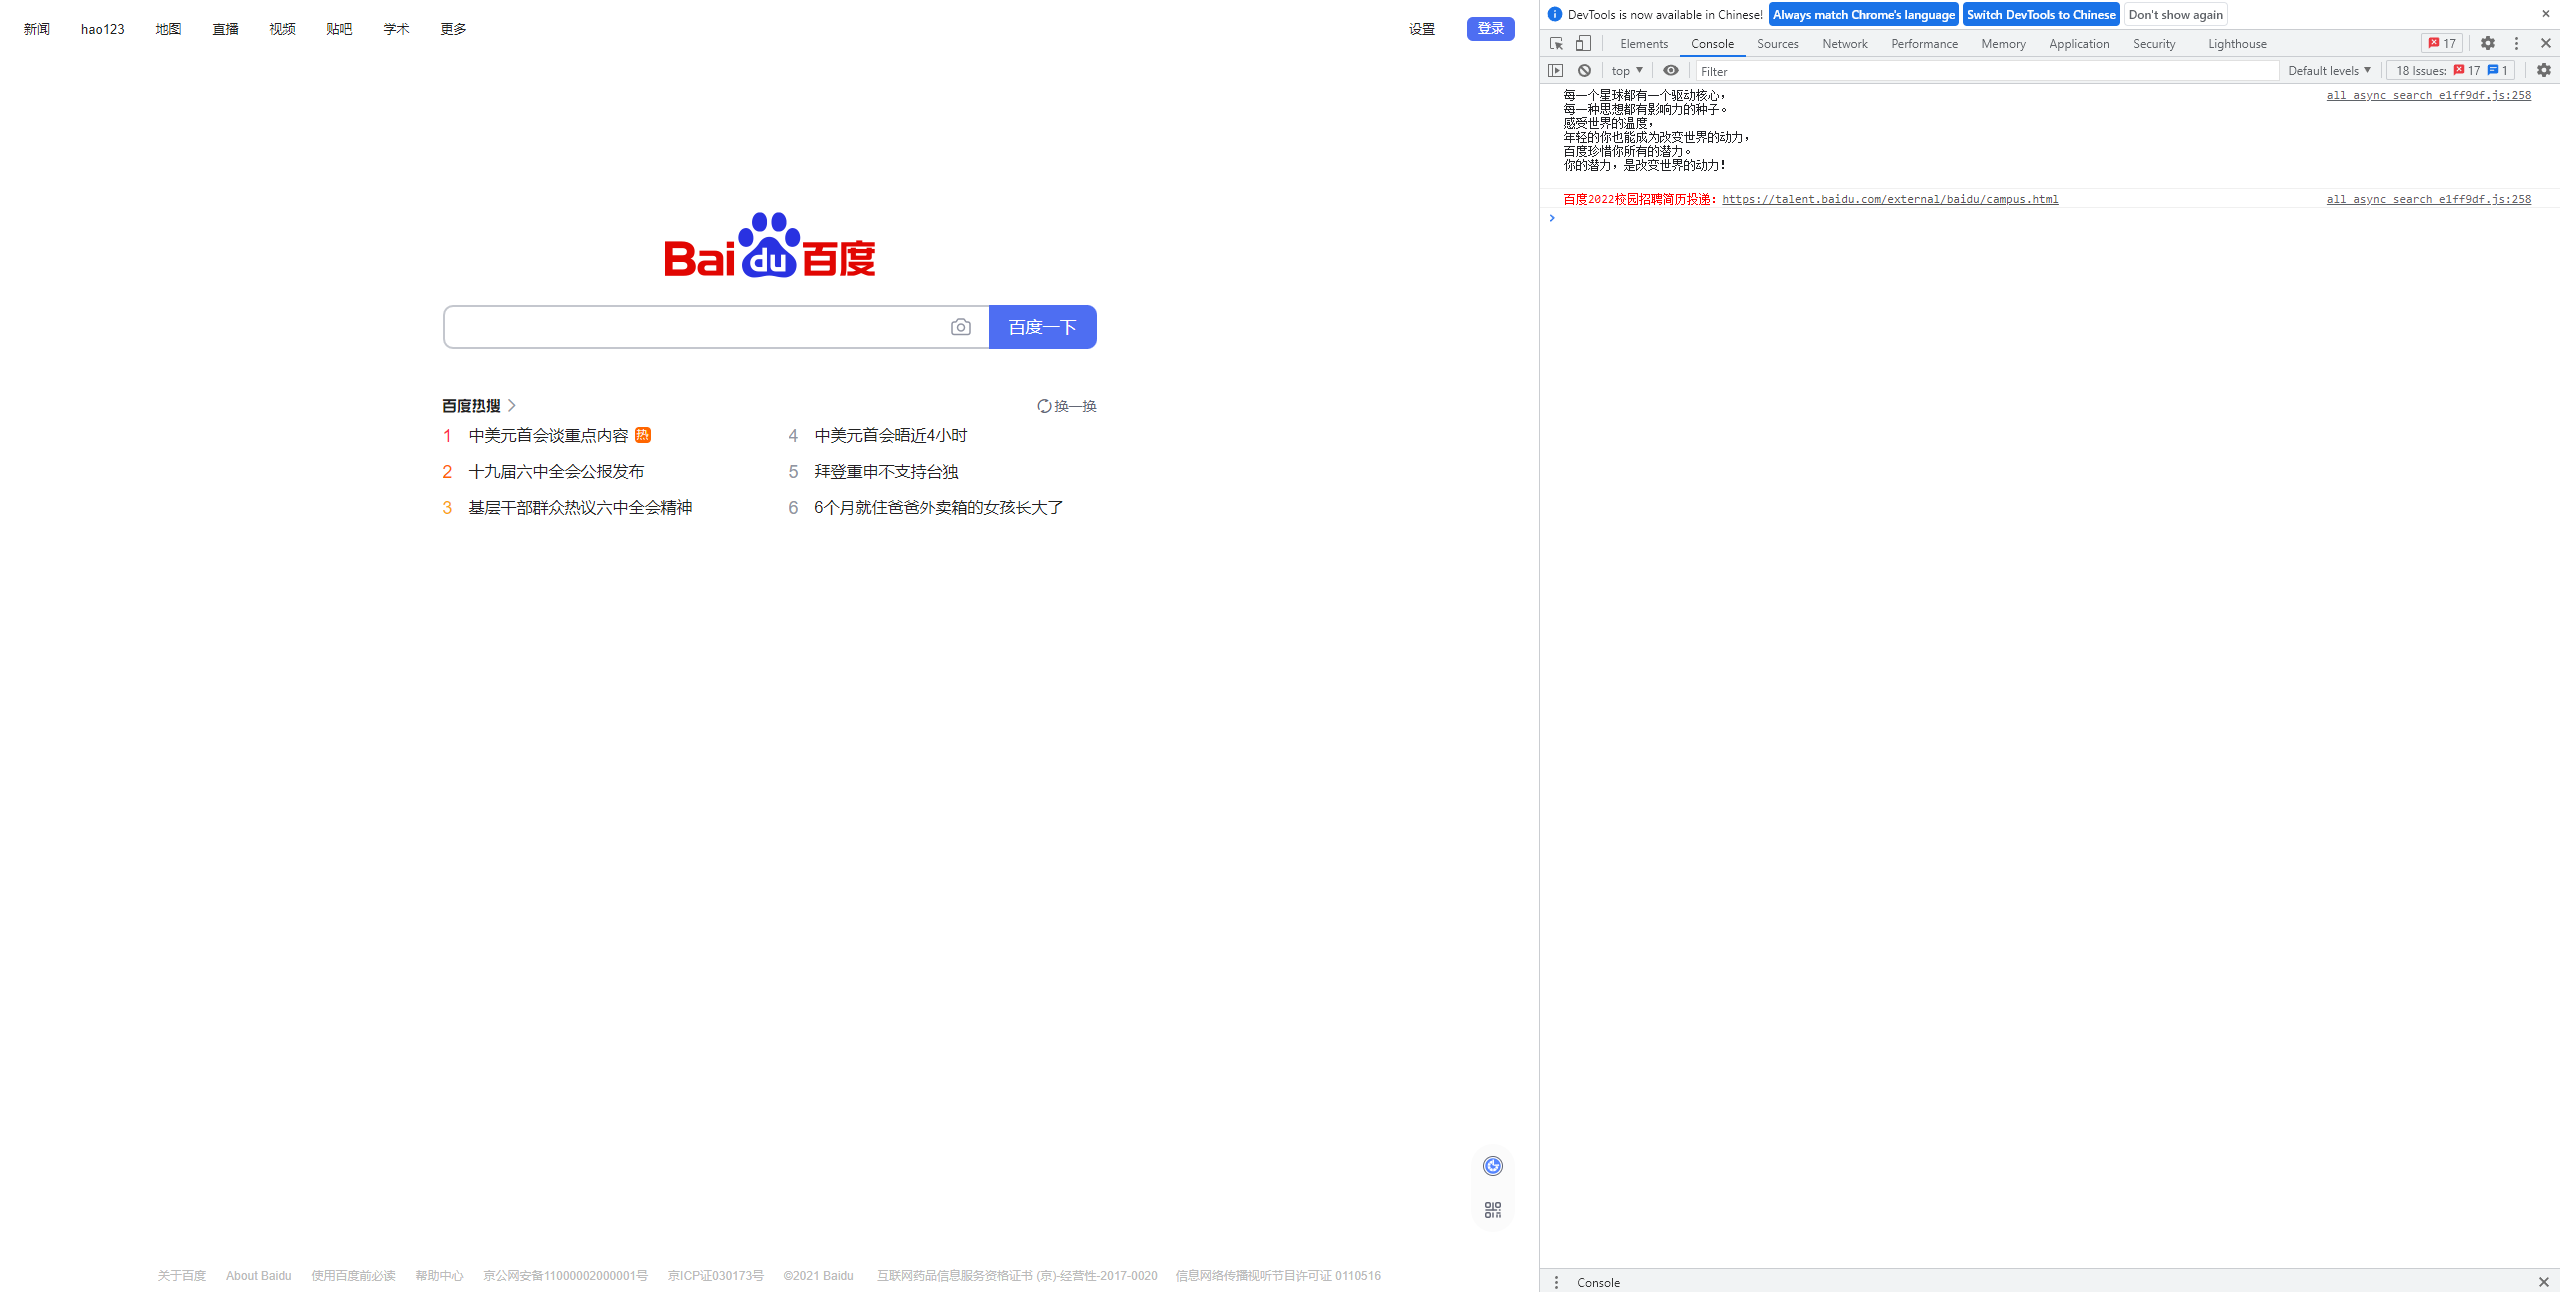Expand the 百度热搜 chevron
This screenshot has width=2560, height=1292.
(x=512, y=405)
